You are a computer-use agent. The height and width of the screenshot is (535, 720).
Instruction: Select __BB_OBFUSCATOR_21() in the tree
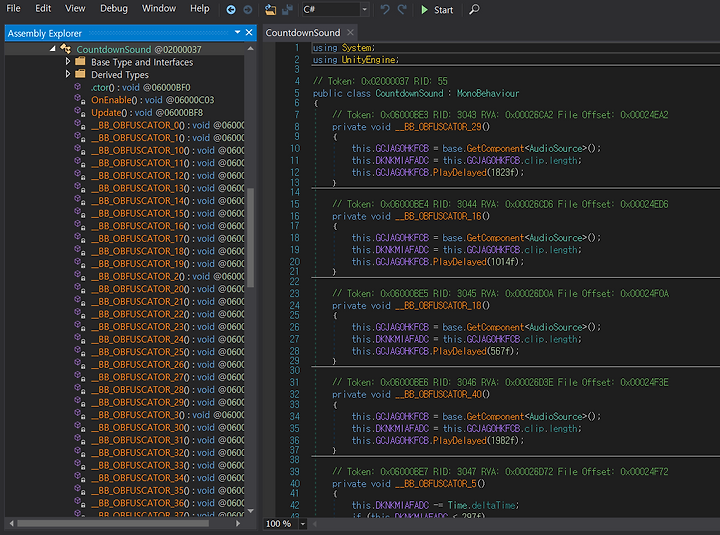coord(167,302)
